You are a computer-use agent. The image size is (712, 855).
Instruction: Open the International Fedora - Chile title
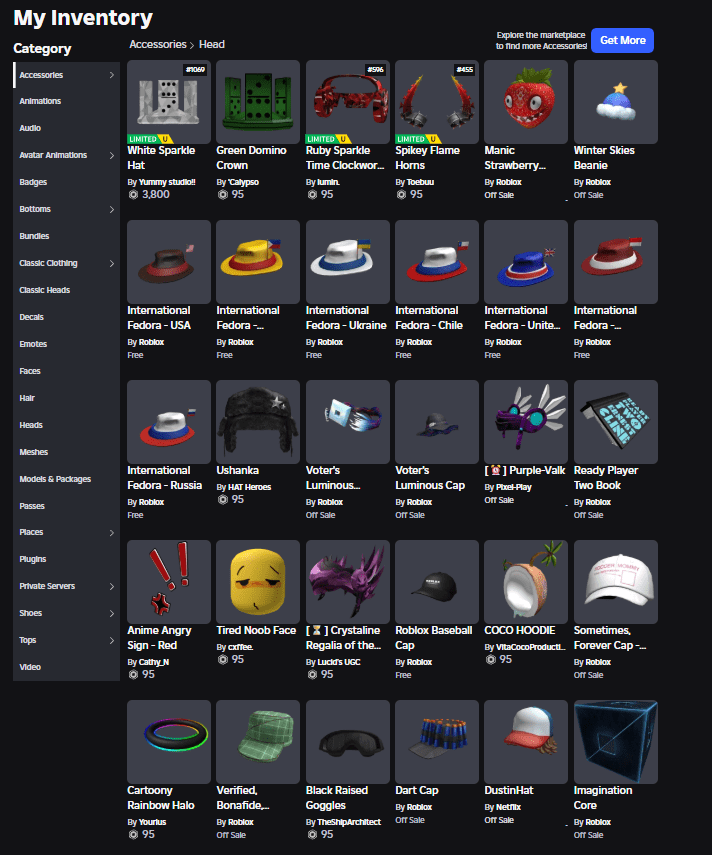pos(429,318)
